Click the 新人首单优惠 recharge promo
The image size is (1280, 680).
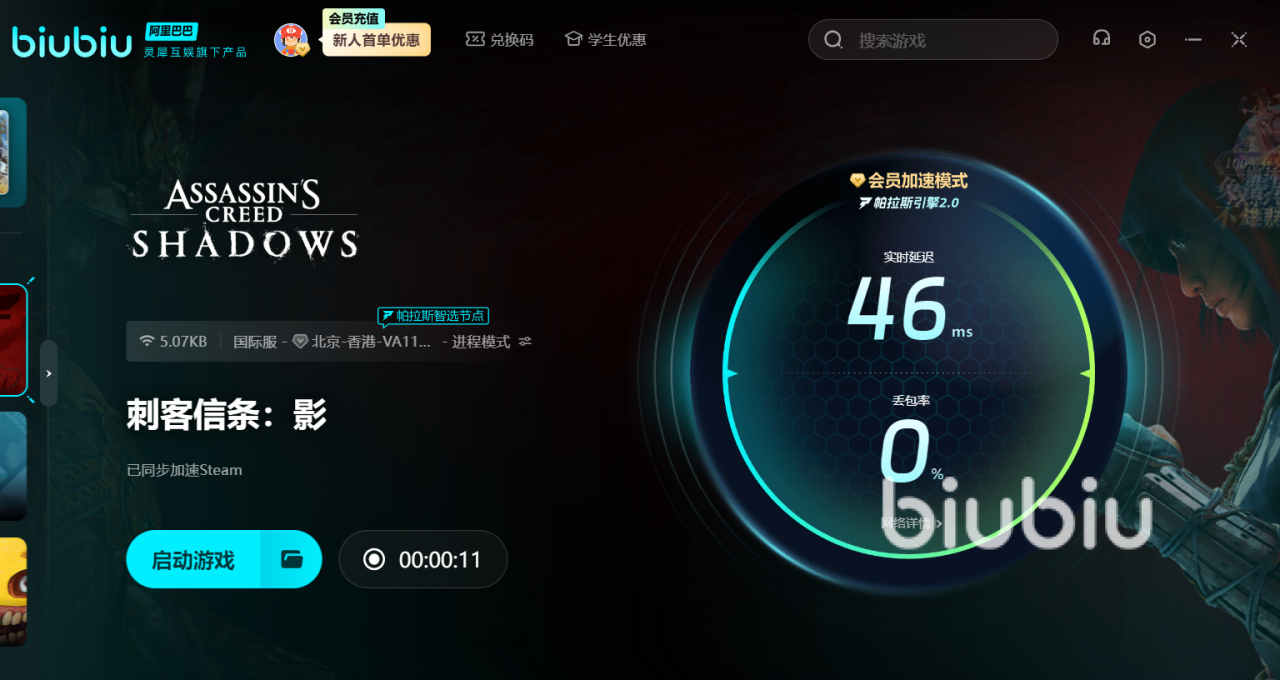pyautogui.click(x=376, y=41)
